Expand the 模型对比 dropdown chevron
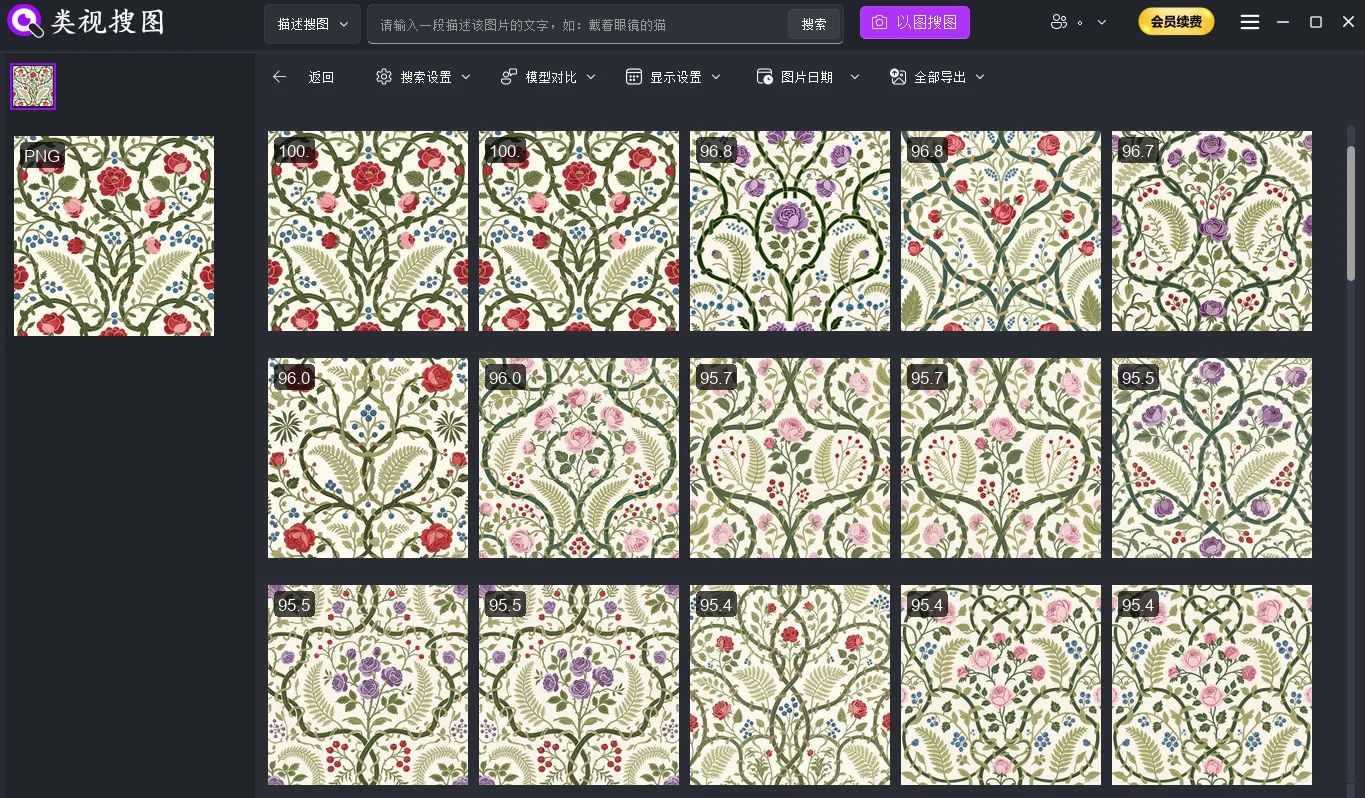 tap(590, 76)
